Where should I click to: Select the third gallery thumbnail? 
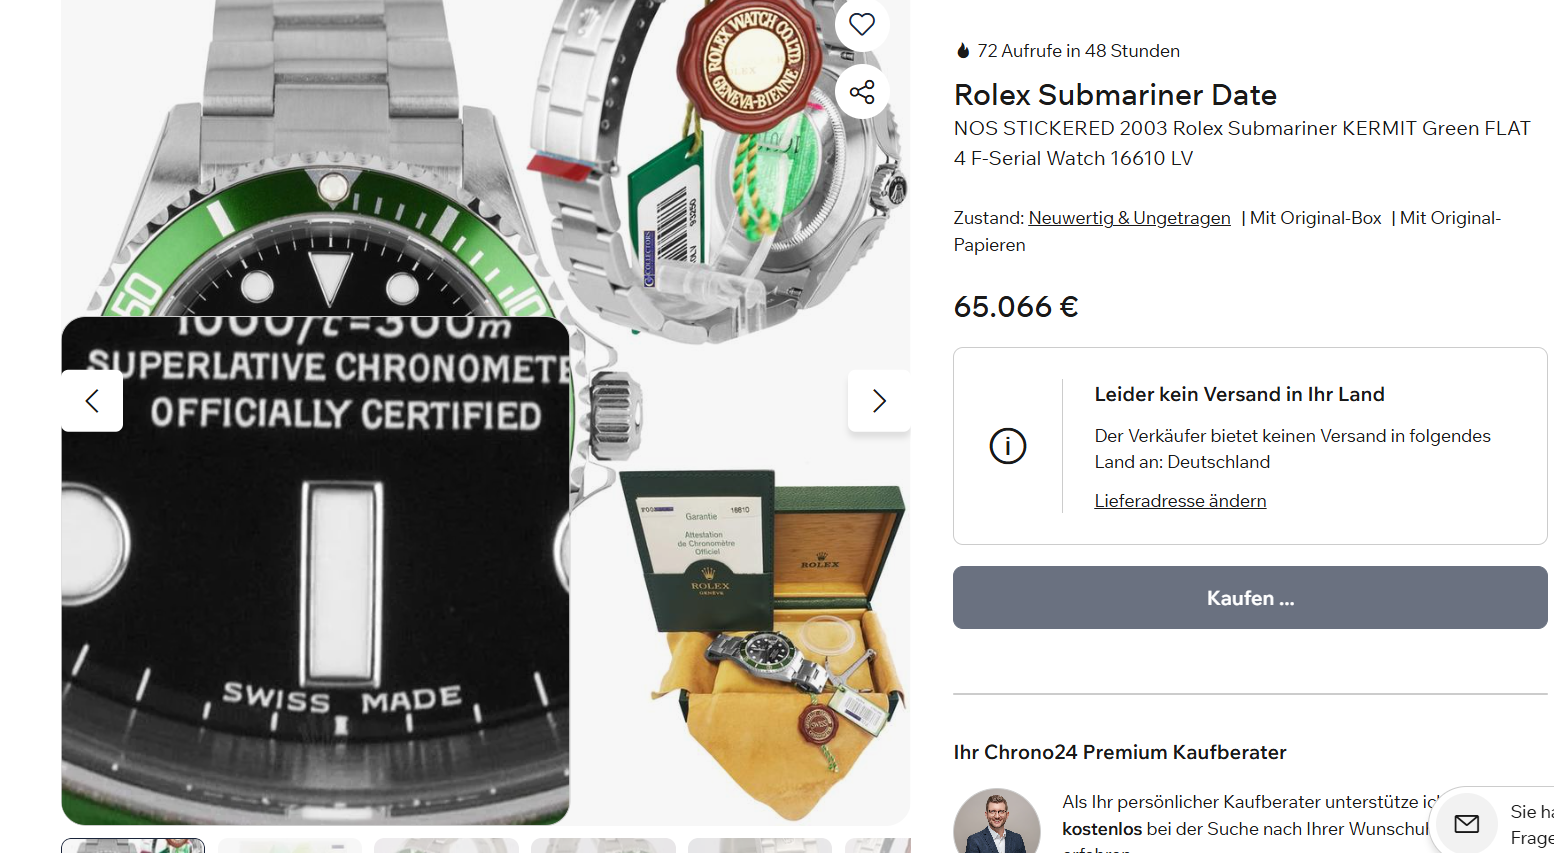[x=446, y=846]
